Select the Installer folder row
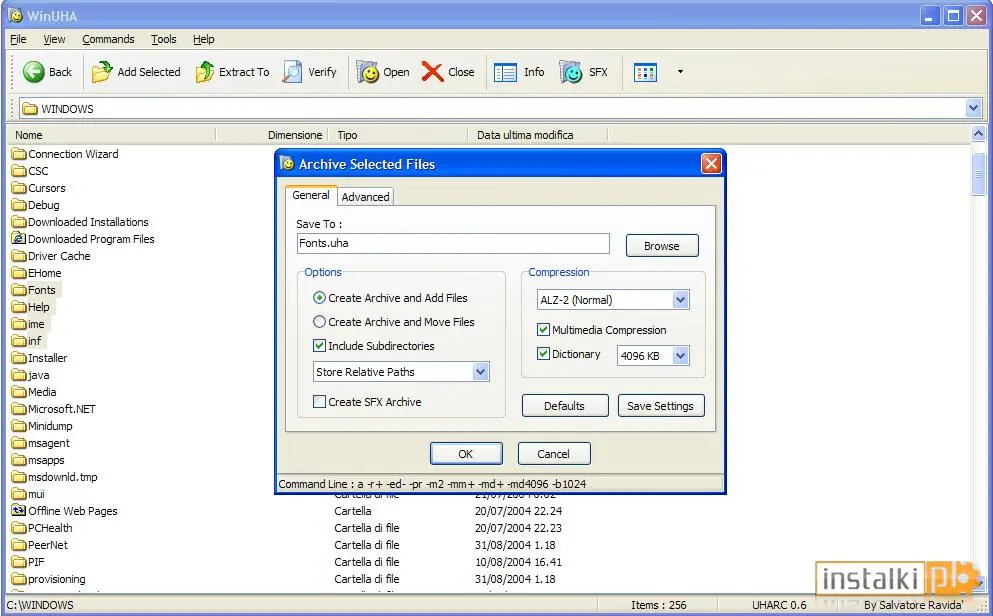Viewport: 993px width, 616px height. [39, 358]
